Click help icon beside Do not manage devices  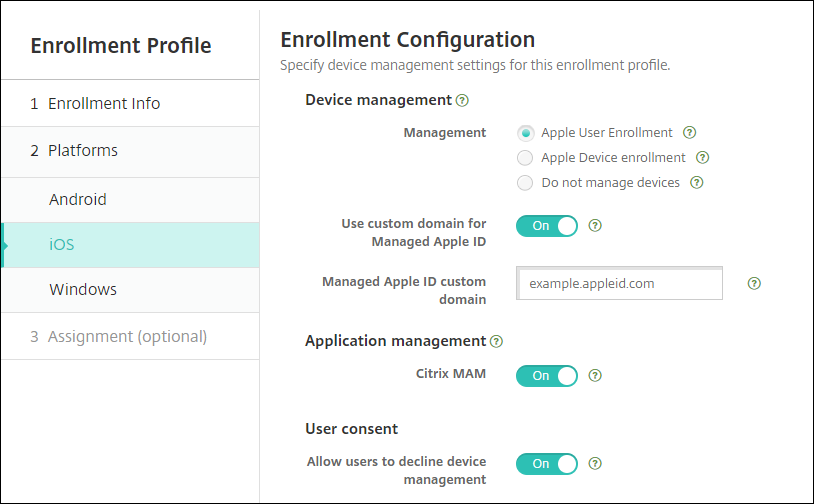tap(696, 183)
